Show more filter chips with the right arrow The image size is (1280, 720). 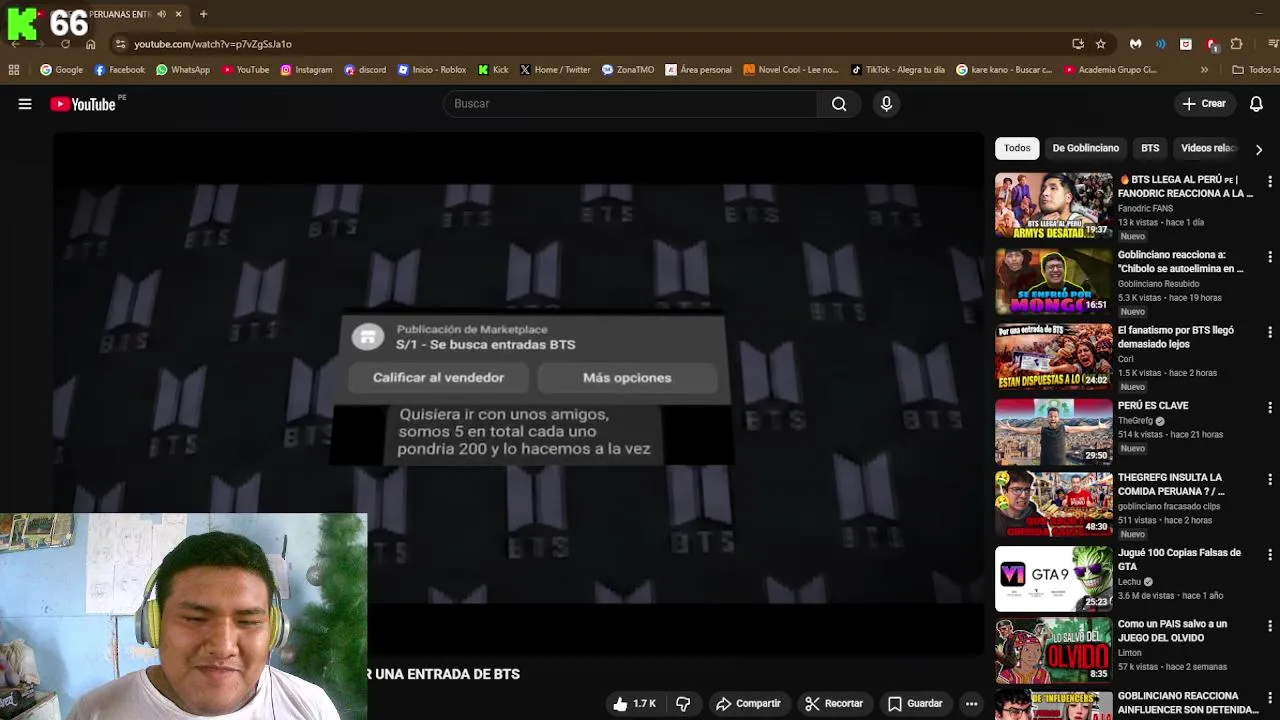(x=1258, y=149)
